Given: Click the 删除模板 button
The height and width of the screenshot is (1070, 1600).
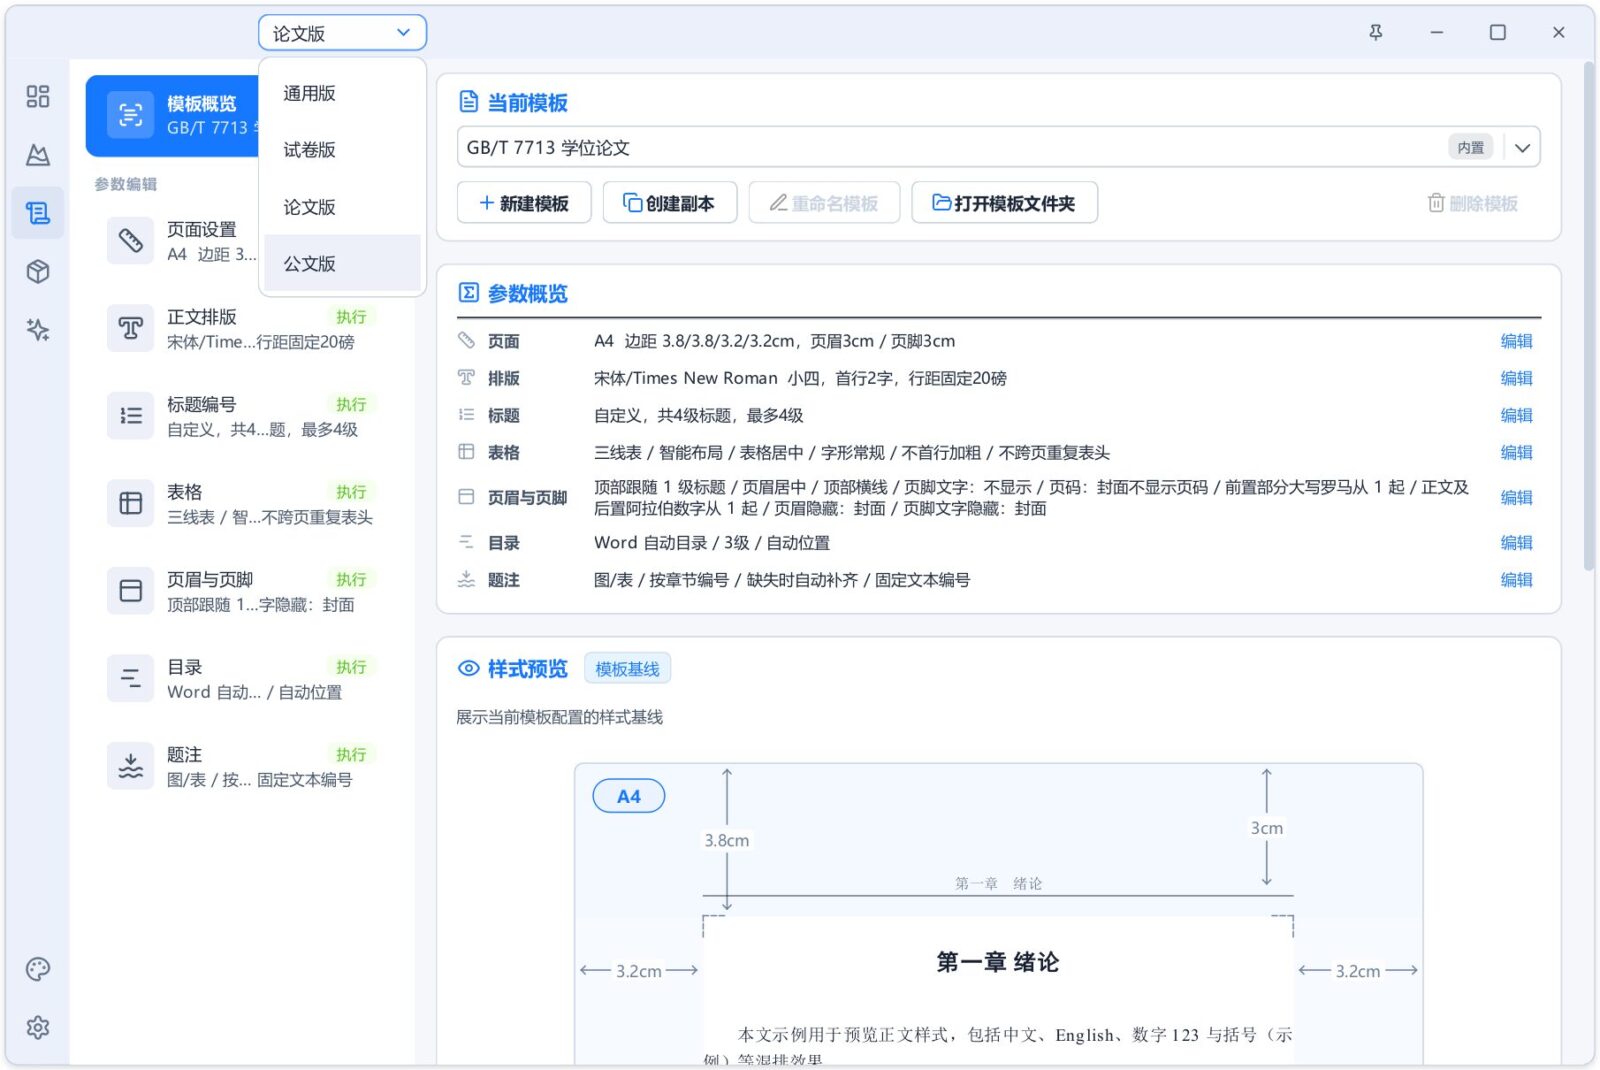Looking at the screenshot, I should click(1472, 203).
